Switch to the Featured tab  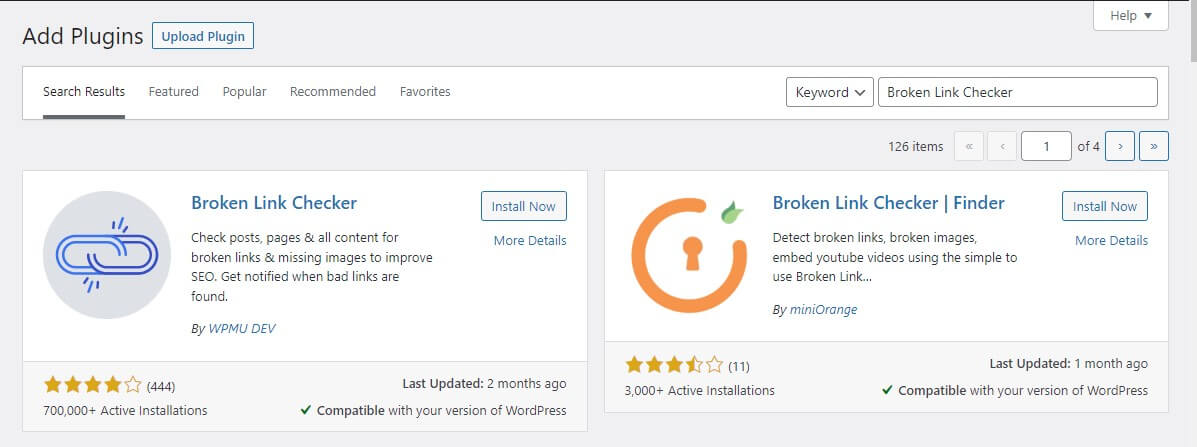click(x=173, y=92)
